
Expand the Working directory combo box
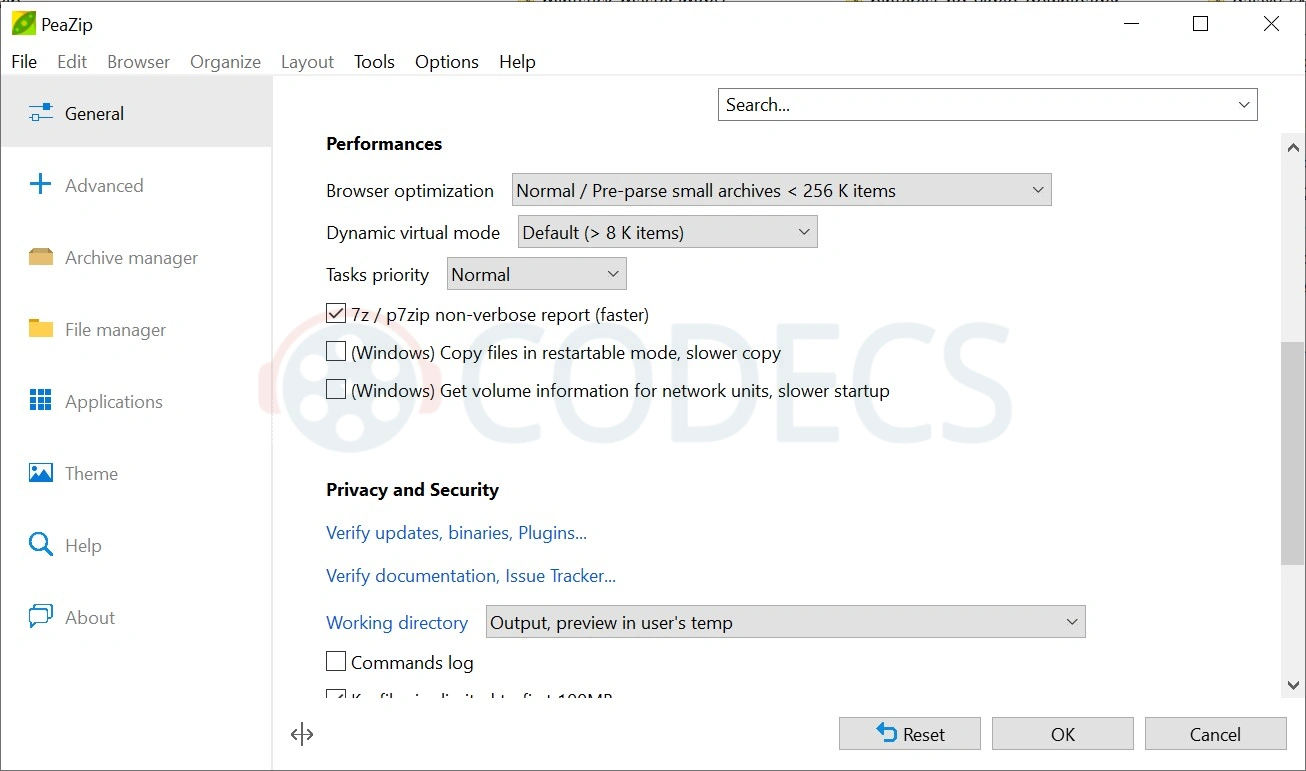click(x=785, y=622)
